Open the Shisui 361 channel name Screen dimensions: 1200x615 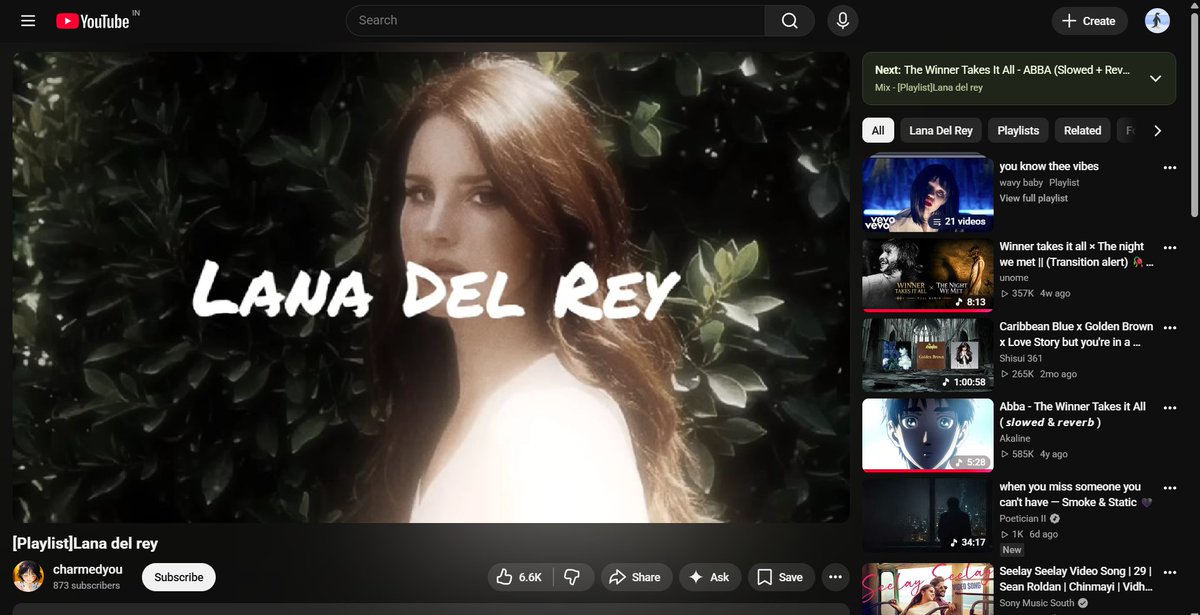coord(1021,358)
